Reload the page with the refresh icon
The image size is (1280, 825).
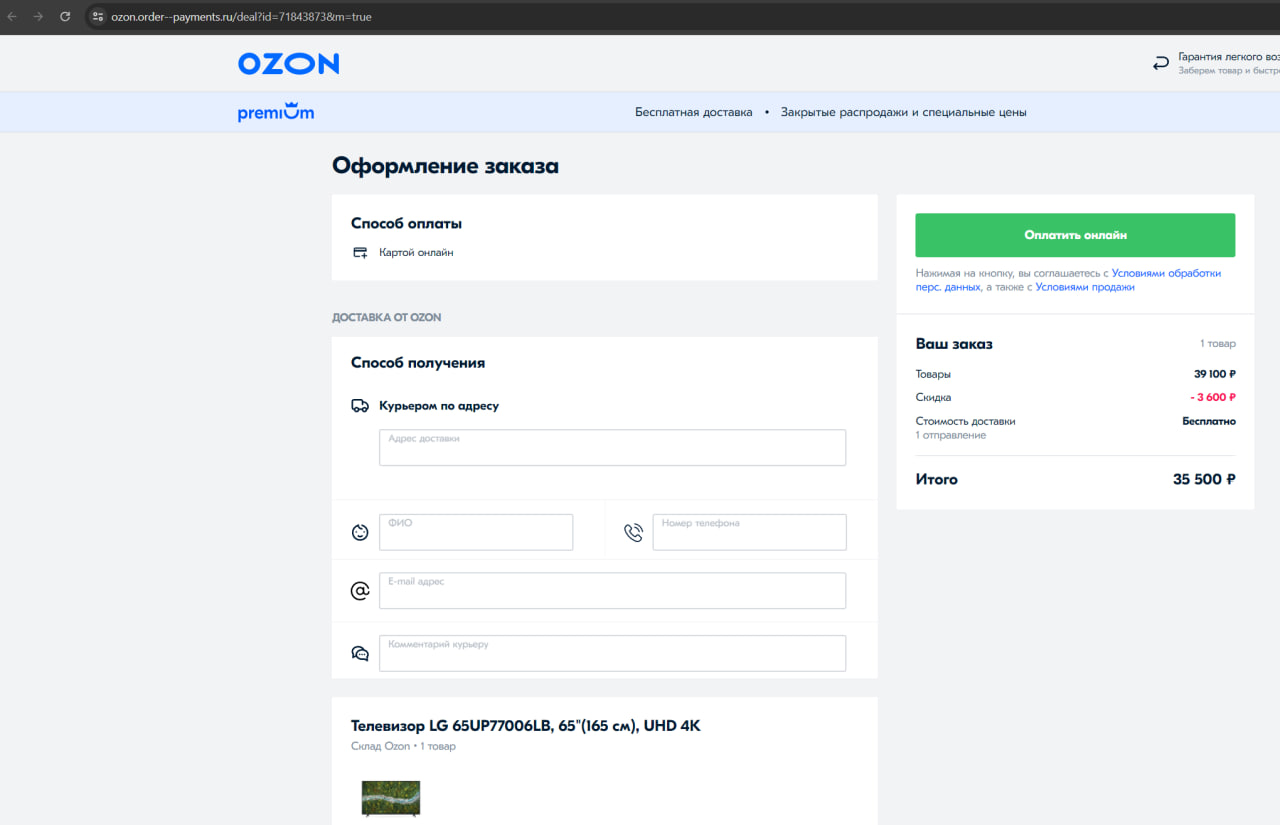click(65, 17)
